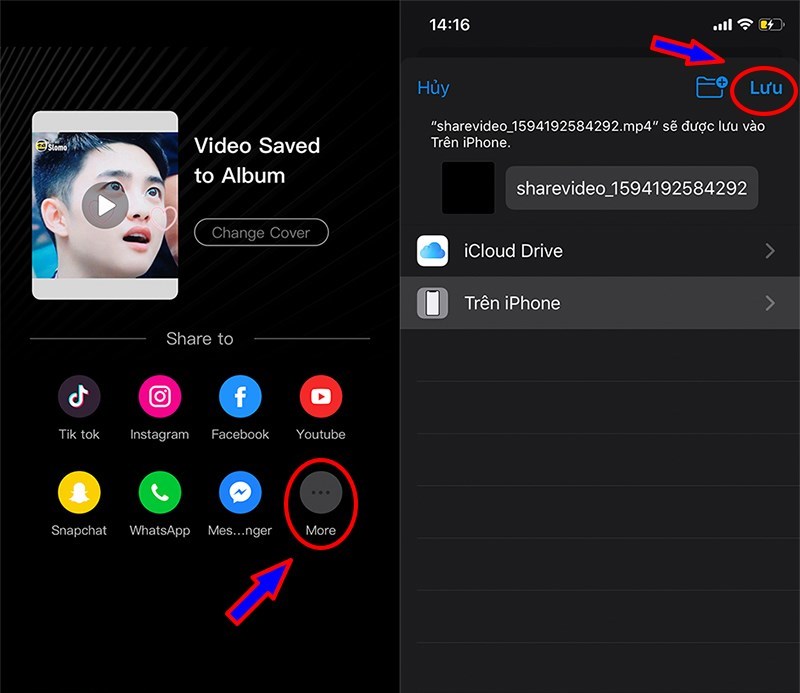The image size is (800, 693).
Task: Tap the black video thumbnail
Action: point(467,188)
